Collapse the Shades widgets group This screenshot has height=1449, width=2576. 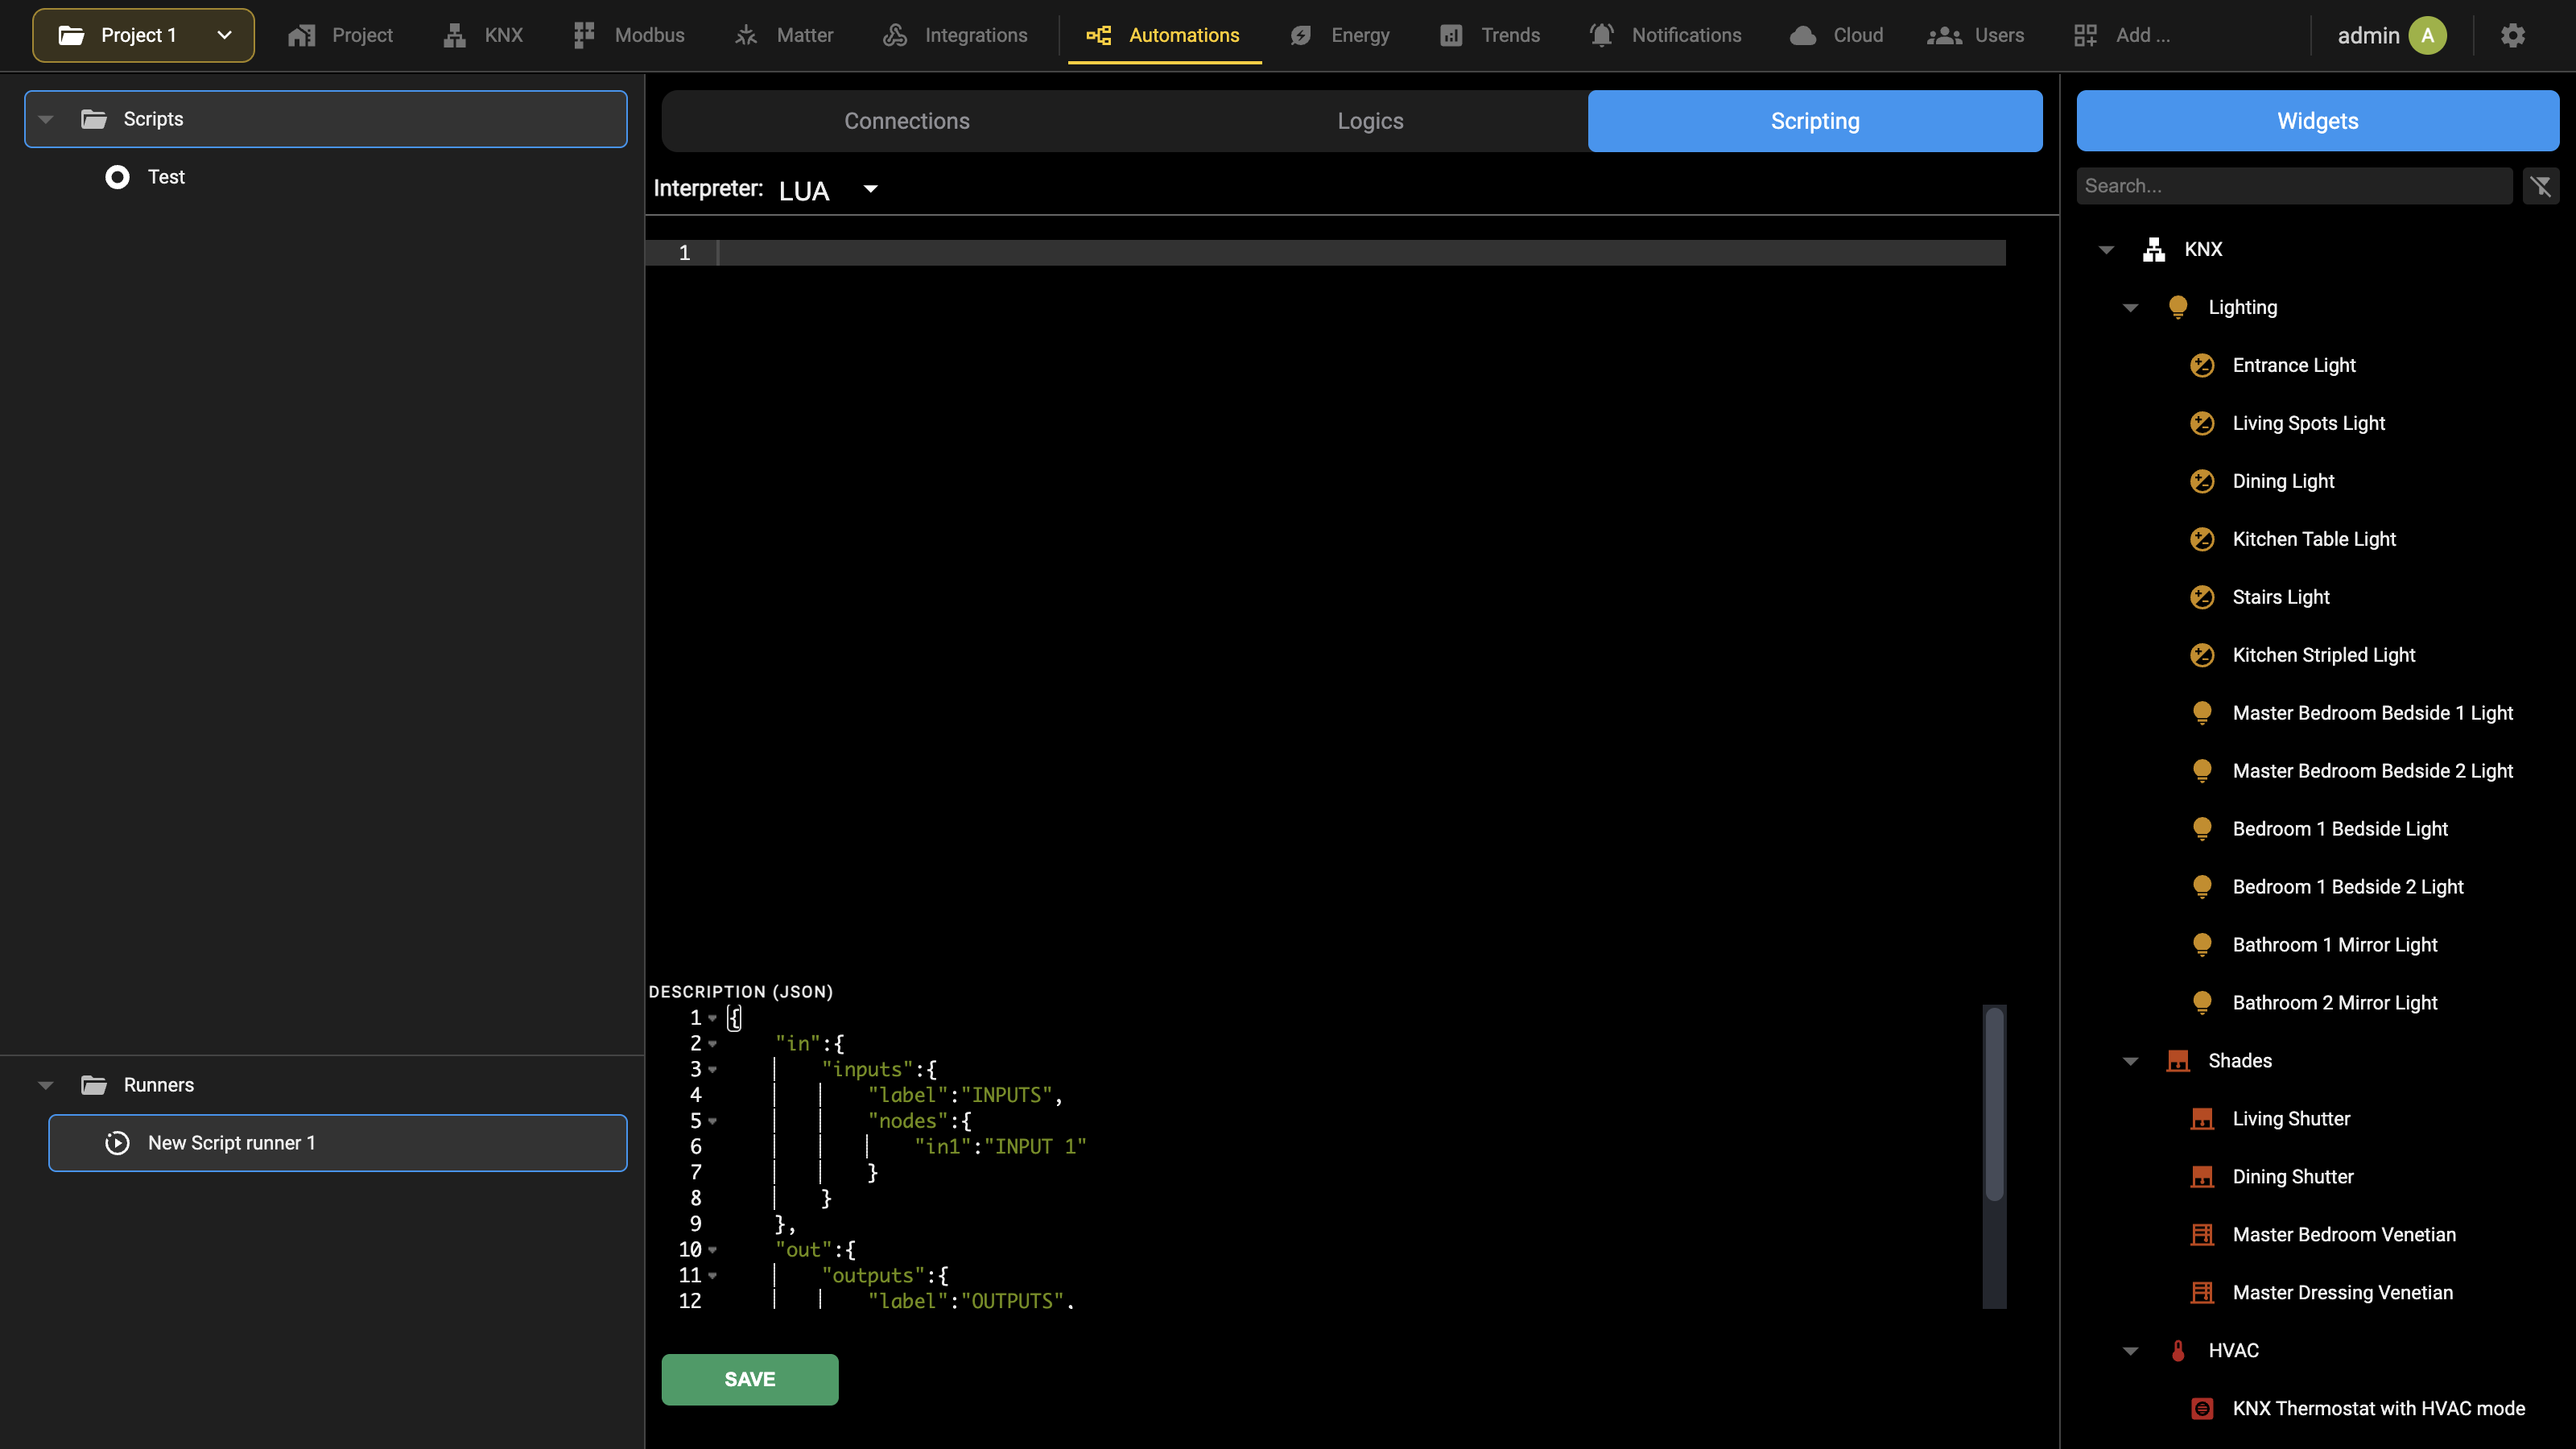tap(2130, 1061)
